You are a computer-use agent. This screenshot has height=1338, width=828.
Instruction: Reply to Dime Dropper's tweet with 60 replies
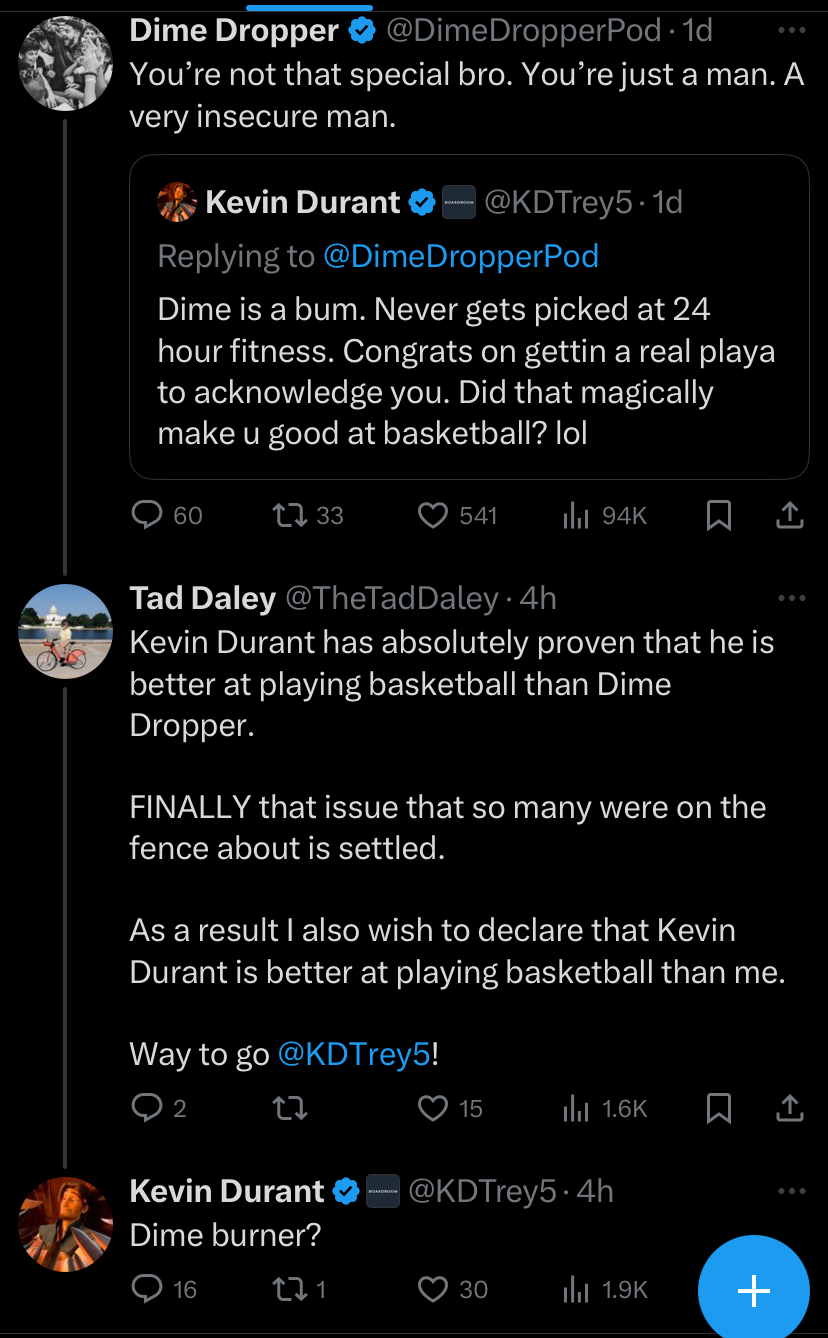[x=147, y=515]
